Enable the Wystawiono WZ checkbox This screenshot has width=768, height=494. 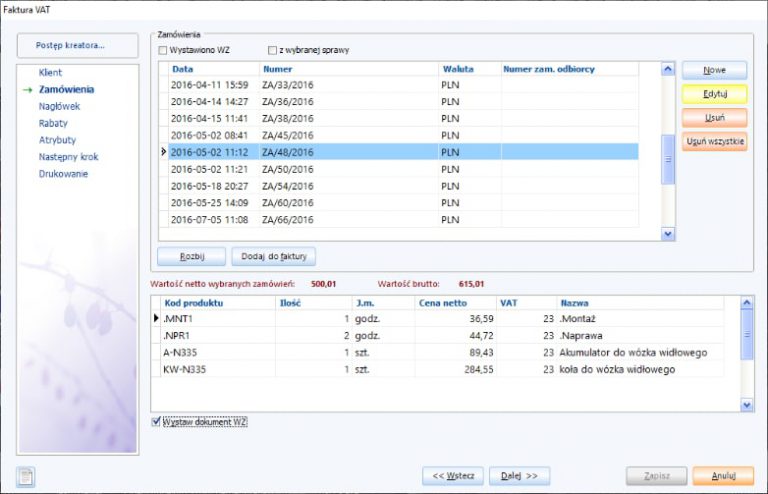pyautogui.click(x=164, y=50)
